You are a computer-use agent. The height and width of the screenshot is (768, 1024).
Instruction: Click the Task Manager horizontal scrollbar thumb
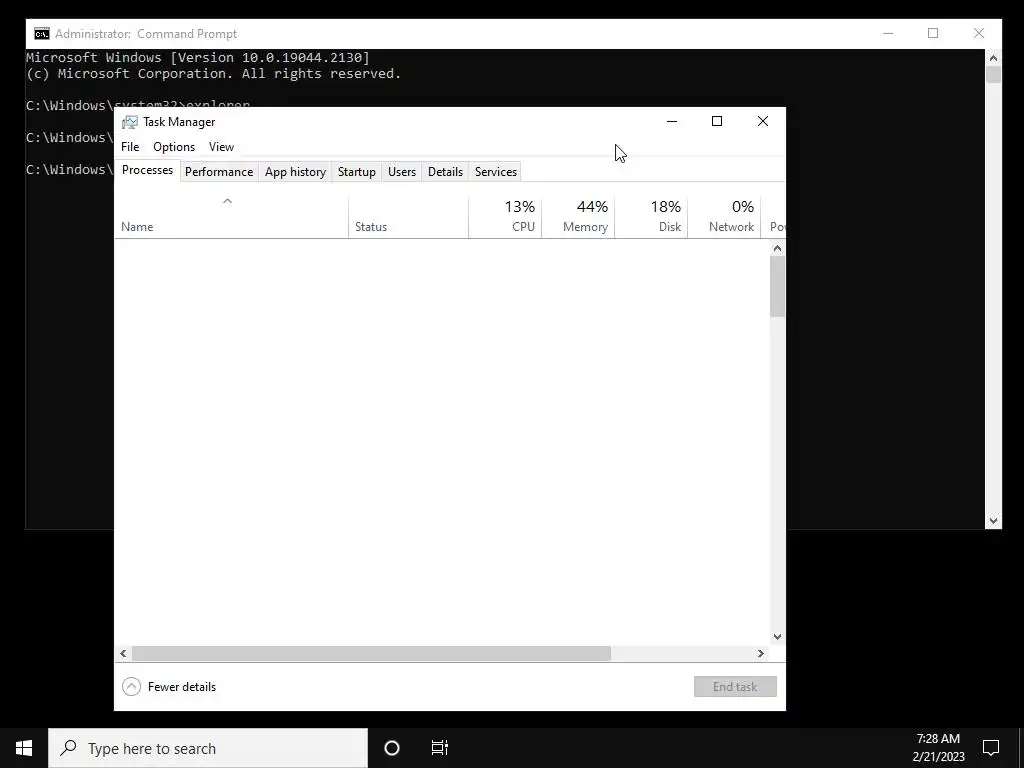tap(371, 653)
